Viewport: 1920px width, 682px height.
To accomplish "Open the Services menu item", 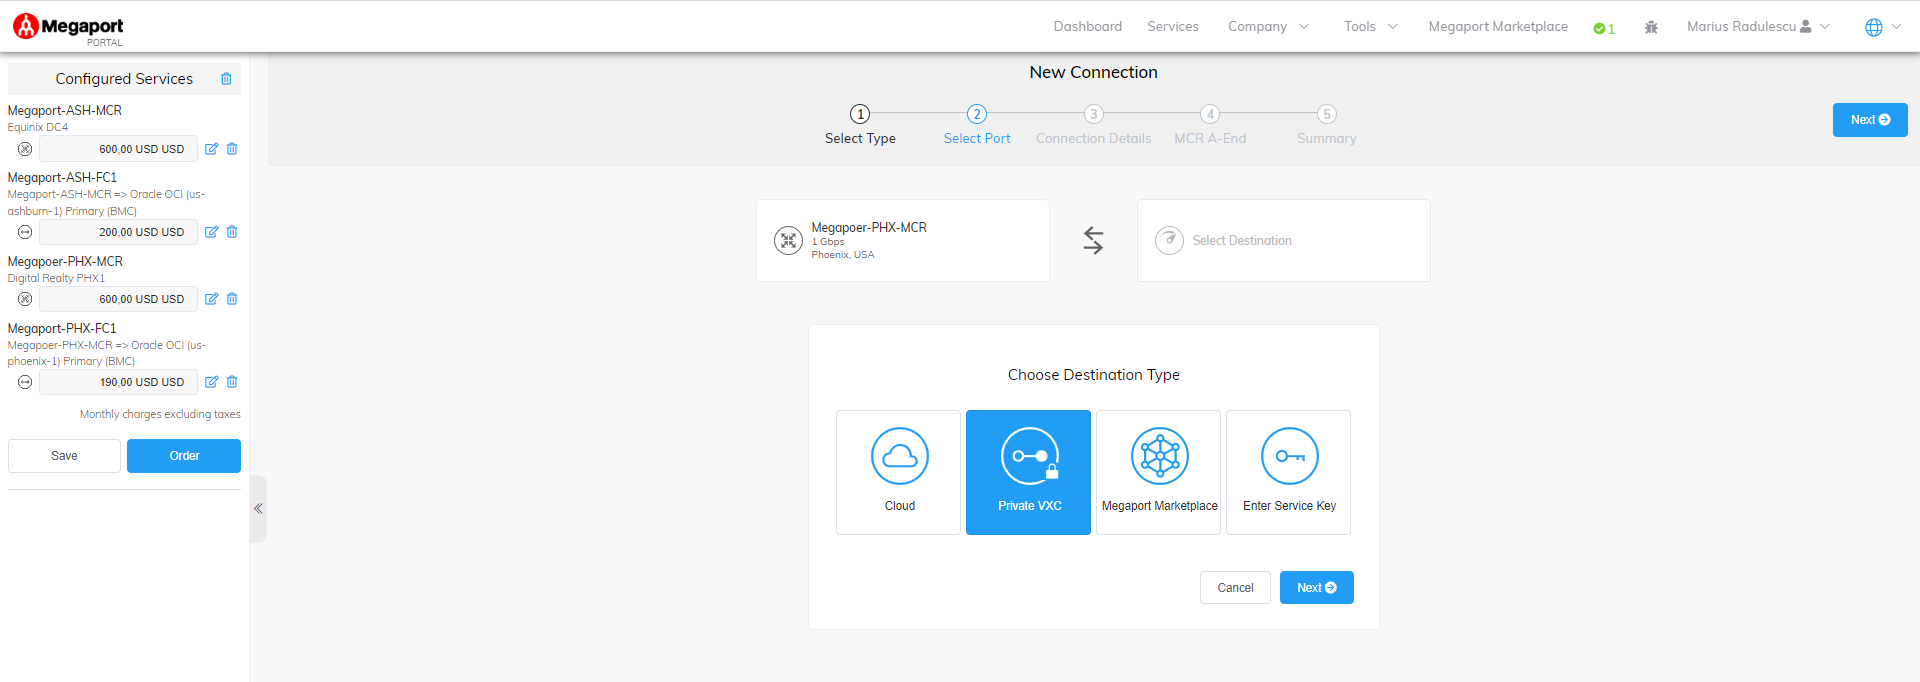I will click(1172, 27).
